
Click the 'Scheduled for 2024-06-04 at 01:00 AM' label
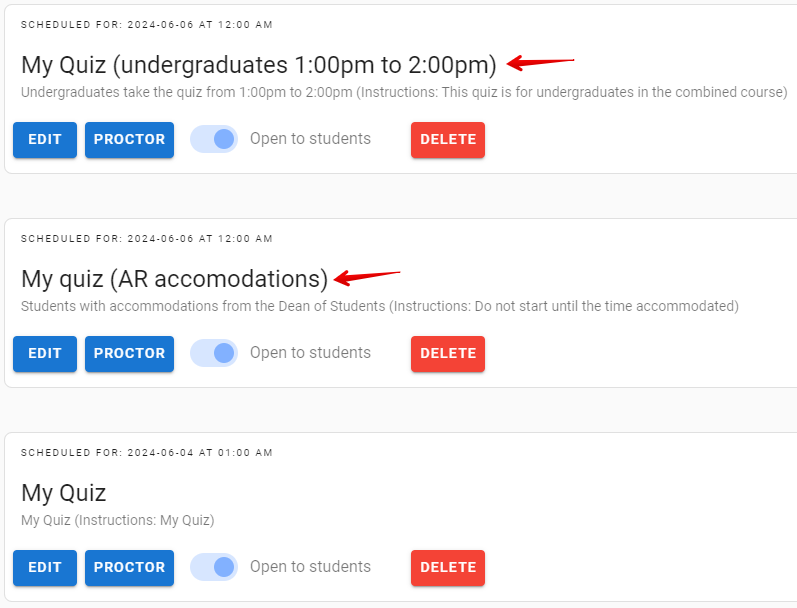(146, 453)
